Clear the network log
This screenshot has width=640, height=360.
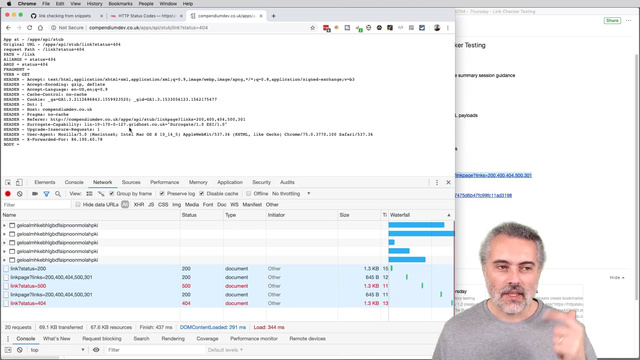coord(20,194)
